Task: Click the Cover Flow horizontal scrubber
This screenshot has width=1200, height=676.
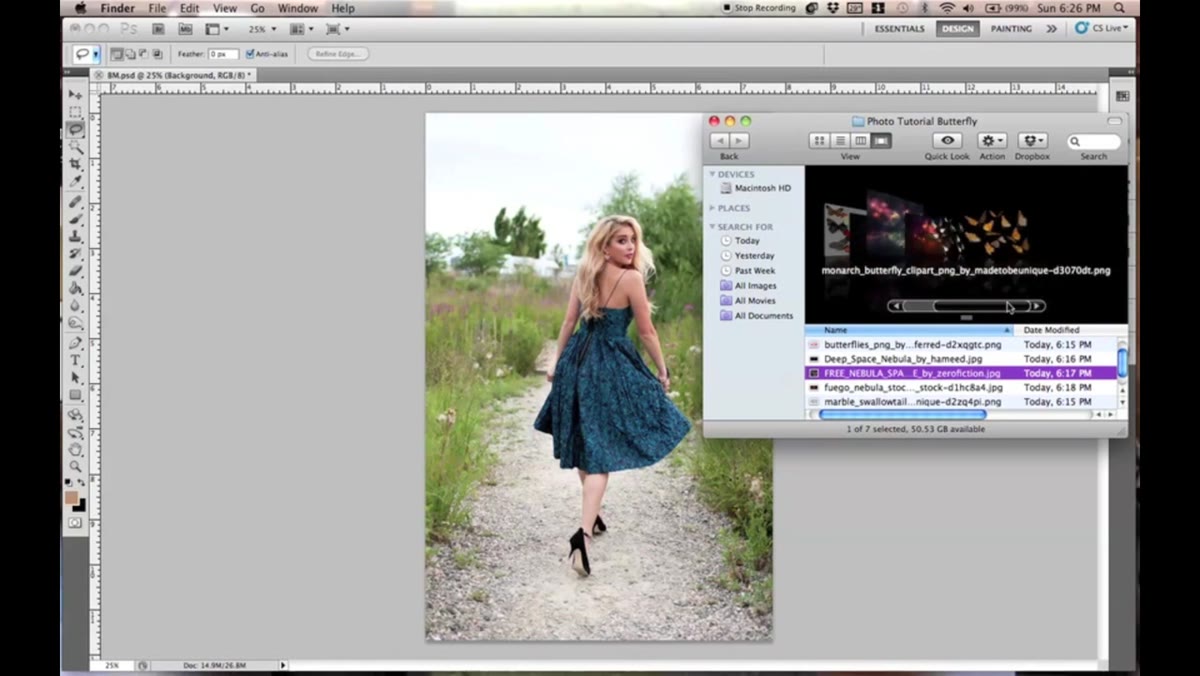Action: pos(966,306)
